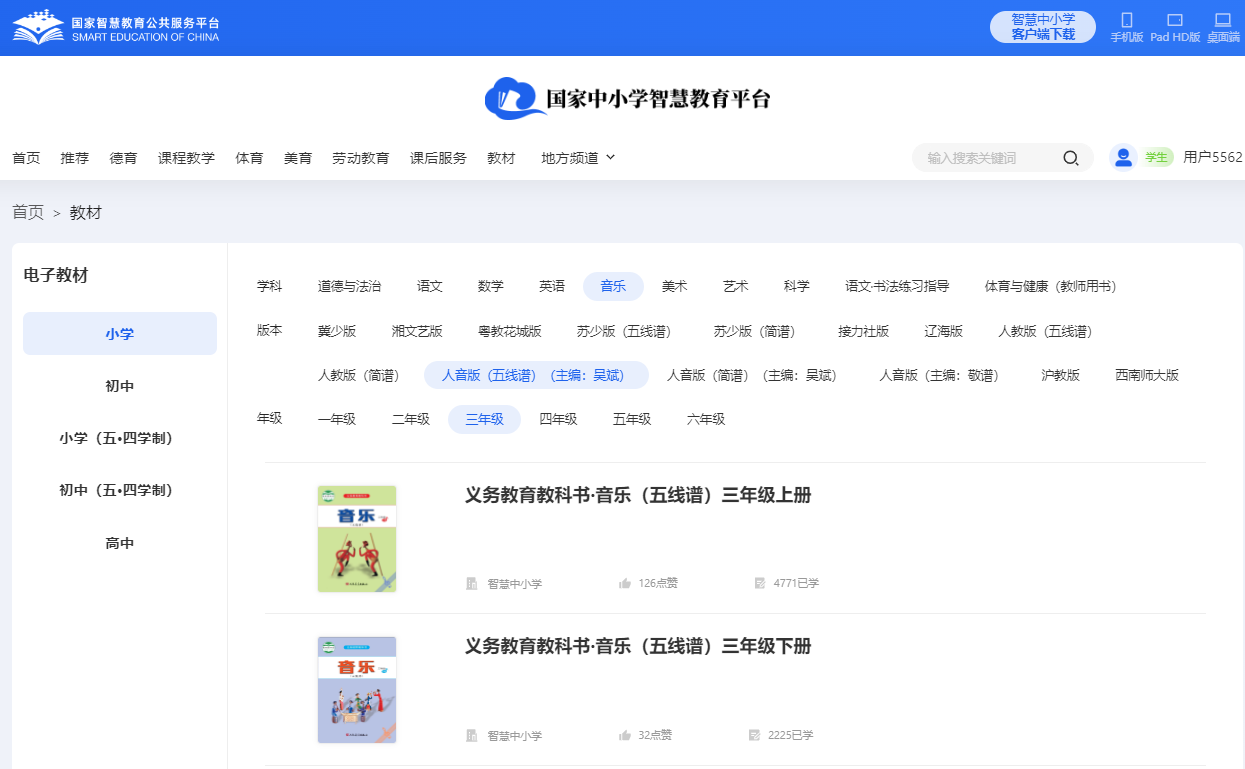Image resolution: width=1245 pixels, height=769 pixels.
Task: Select the 辽海版 edition
Action: pyautogui.click(x=944, y=331)
